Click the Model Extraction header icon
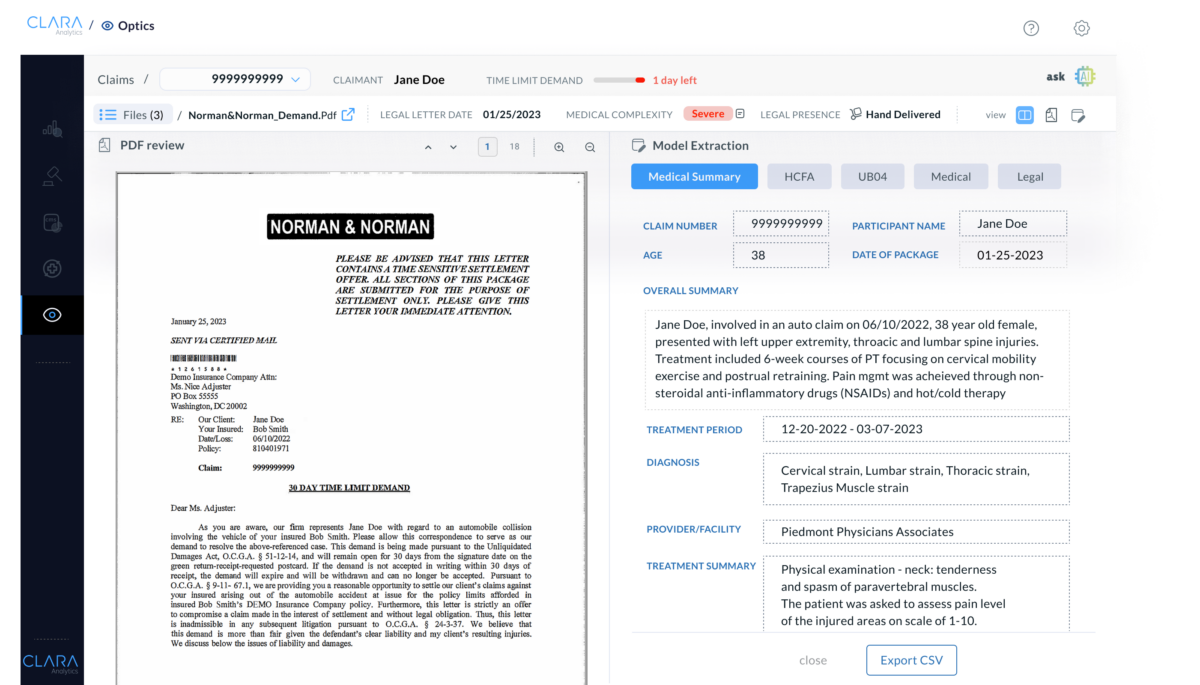 638,145
